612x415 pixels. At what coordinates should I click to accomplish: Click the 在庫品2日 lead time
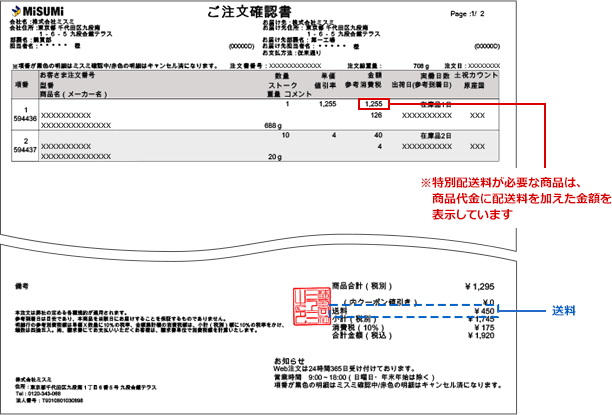[x=436, y=136]
